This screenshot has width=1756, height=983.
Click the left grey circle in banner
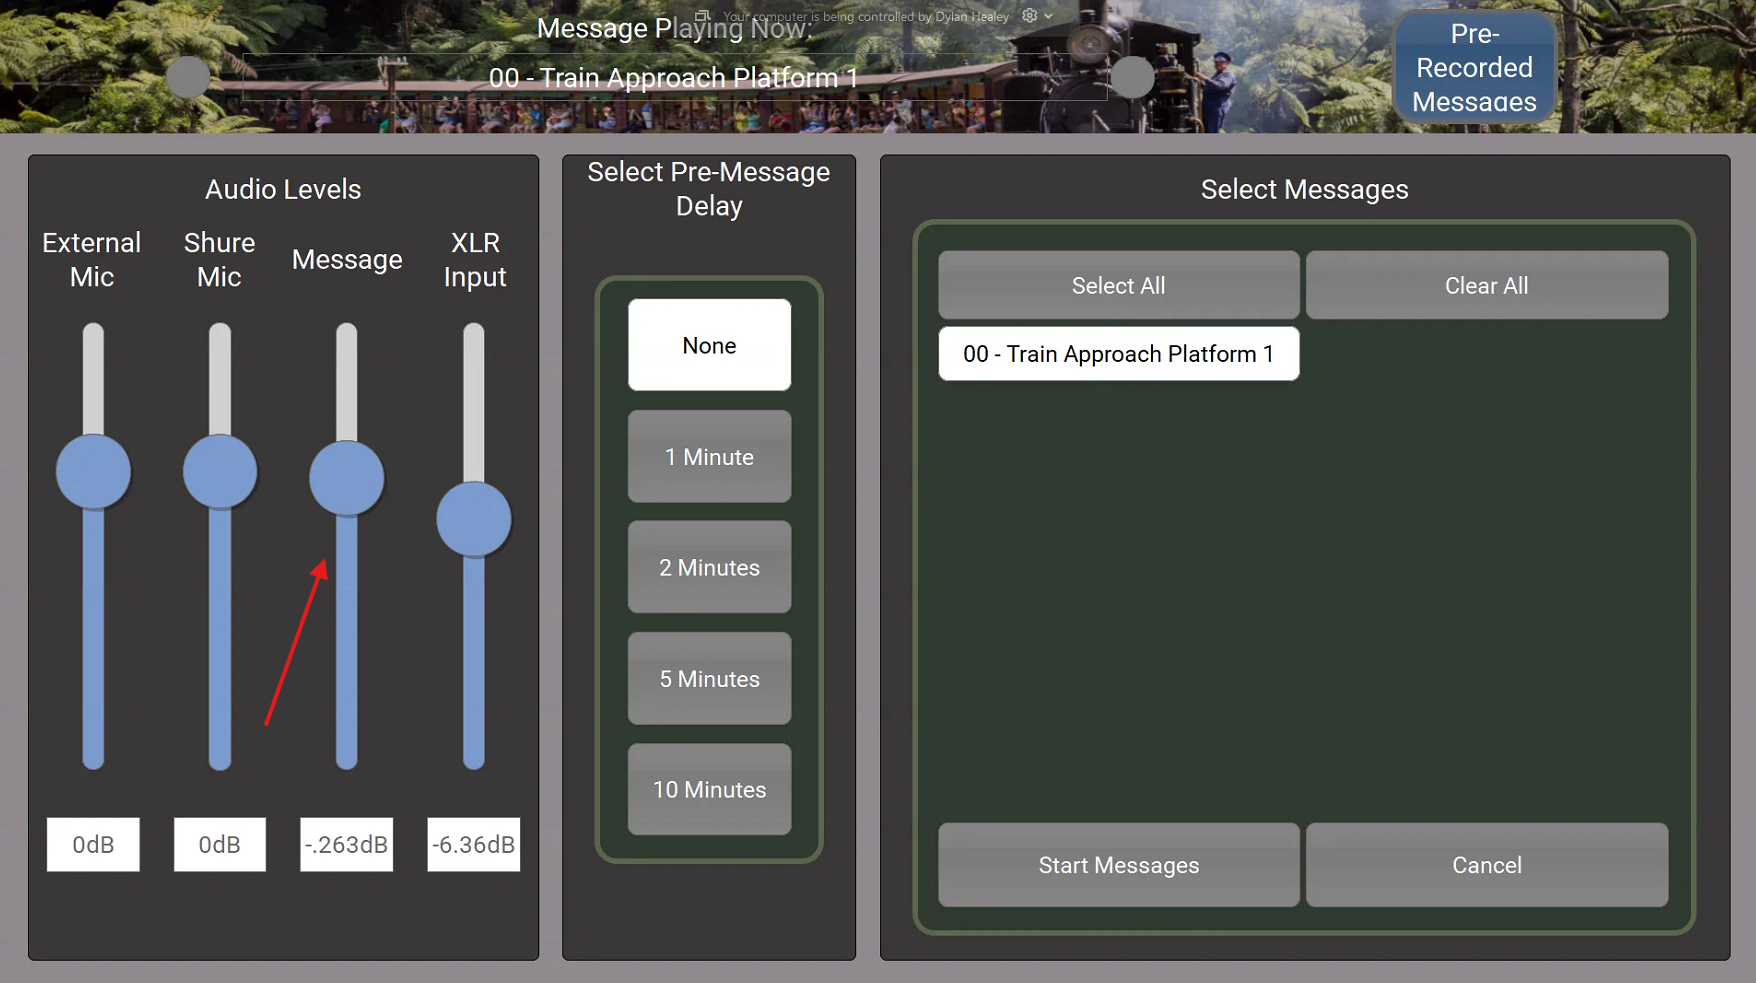click(x=188, y=77)
